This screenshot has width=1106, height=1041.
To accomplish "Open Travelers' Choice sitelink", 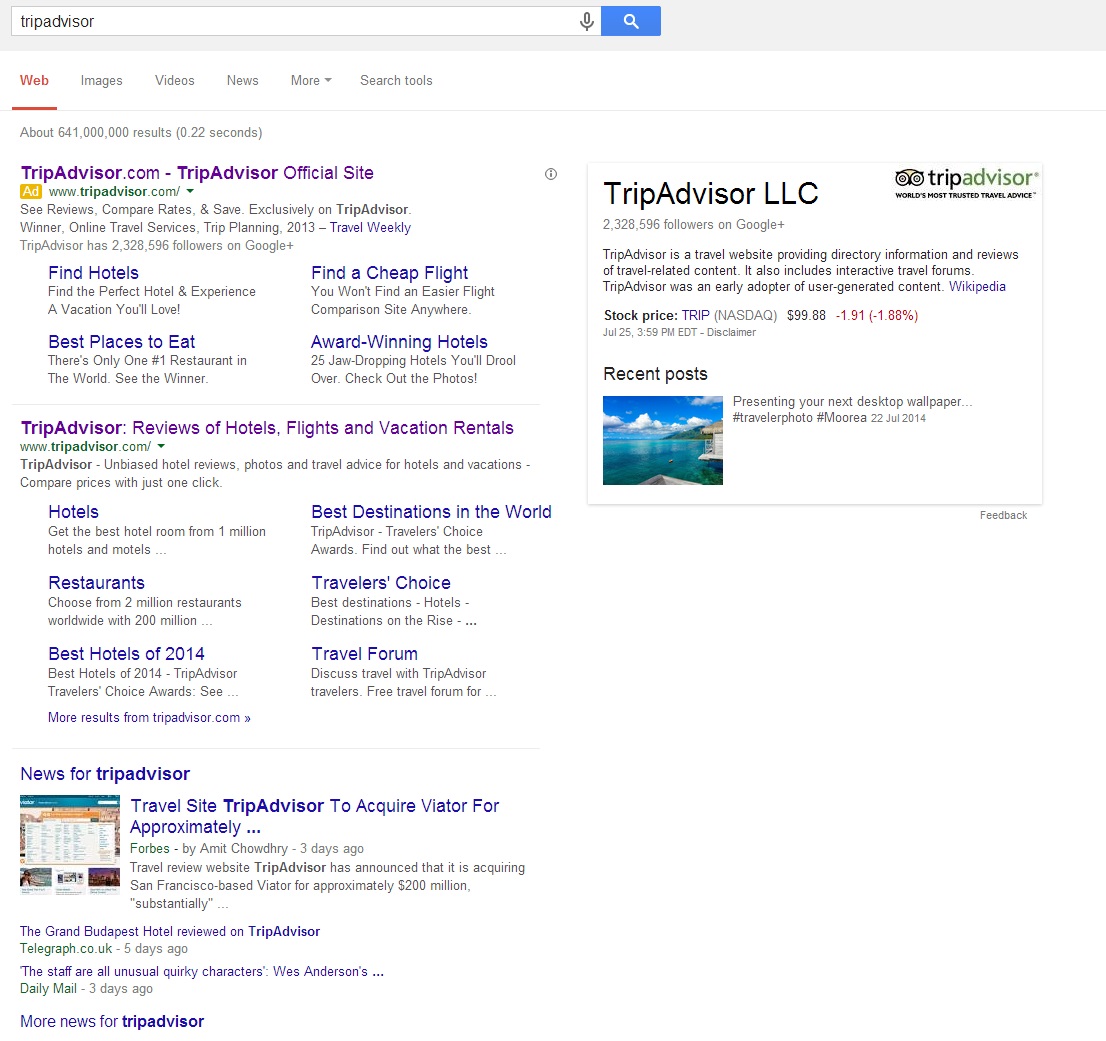I will tap(381, 583).
